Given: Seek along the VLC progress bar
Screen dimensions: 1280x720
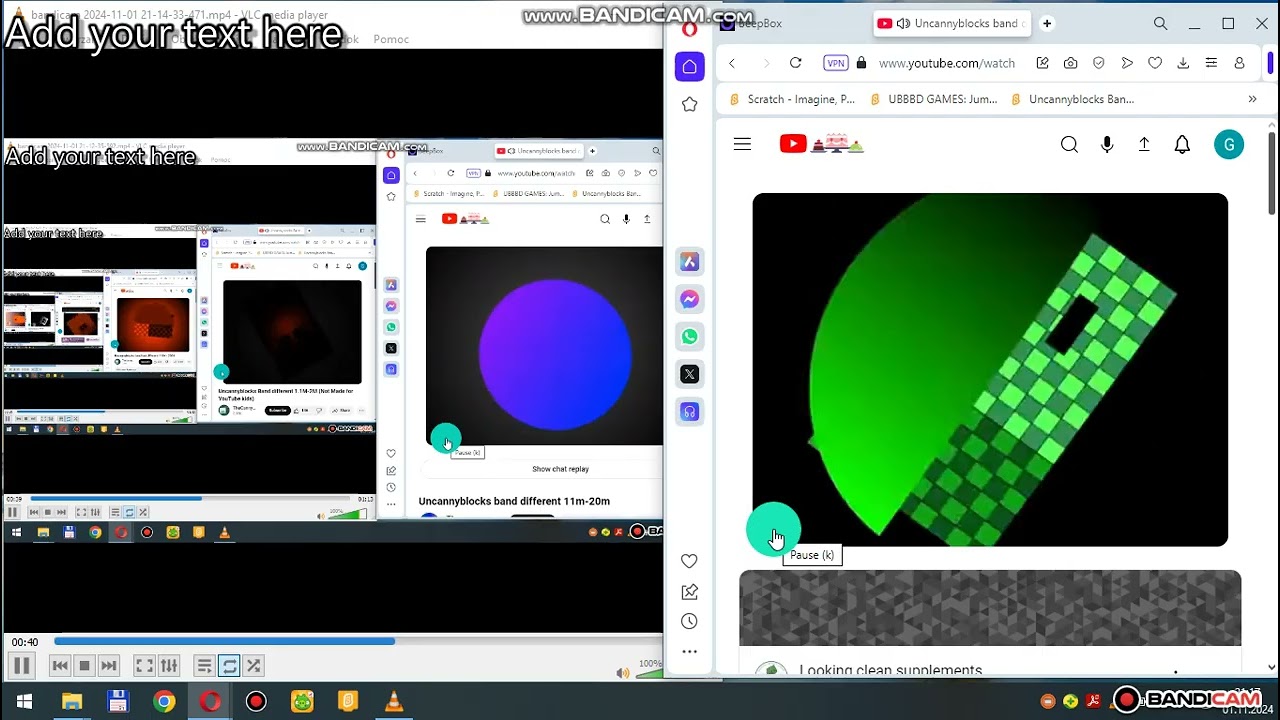Looking at the screenshot, I should click(357, 642).
